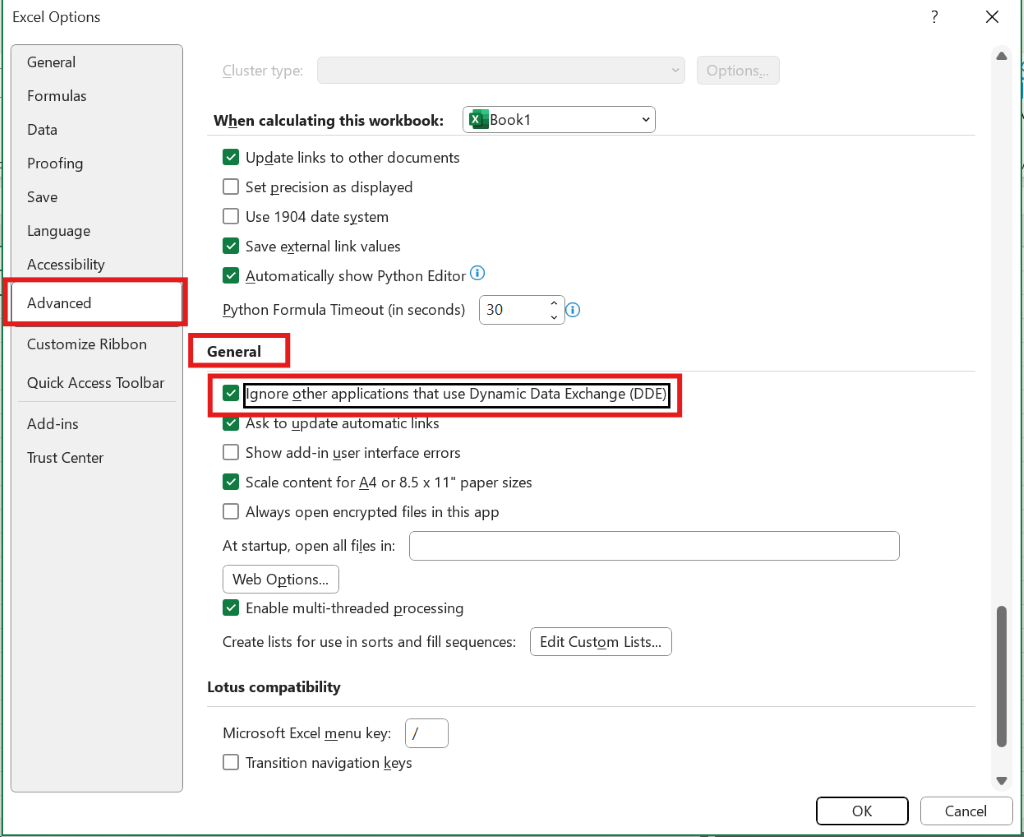Click the At startup open all files field
This screenshot has width=1024, height=837.
[x=654, y=546]
